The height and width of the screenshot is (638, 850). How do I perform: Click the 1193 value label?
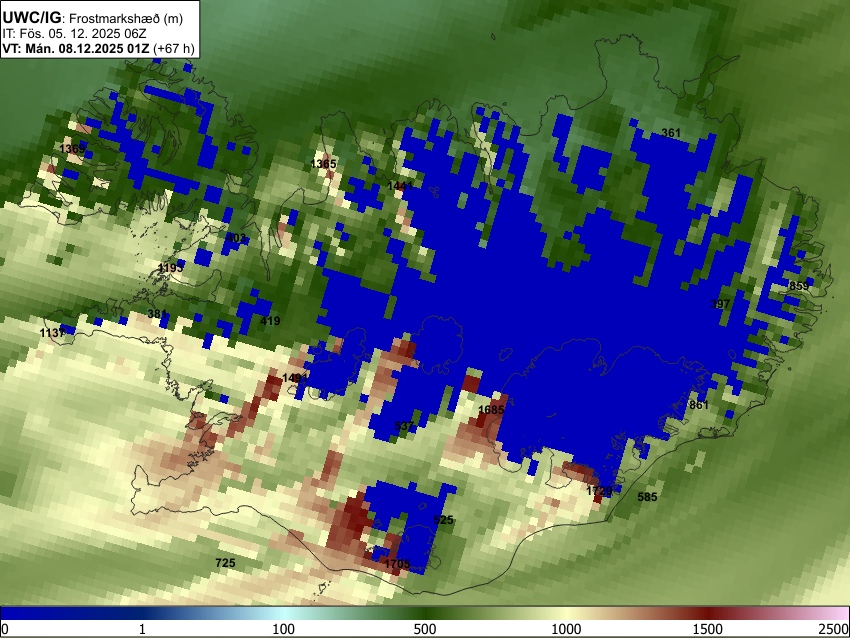click(x=171, y=268)
